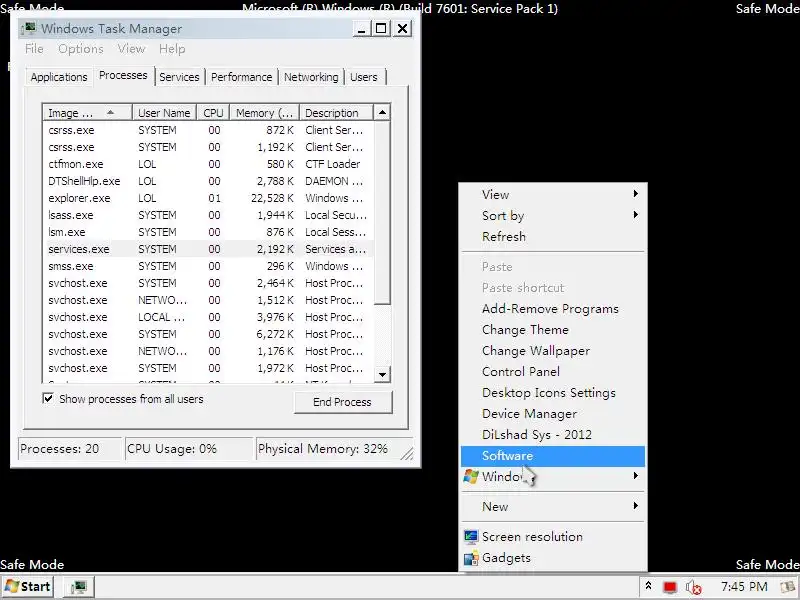Expand the New submenu

point(636,506)
